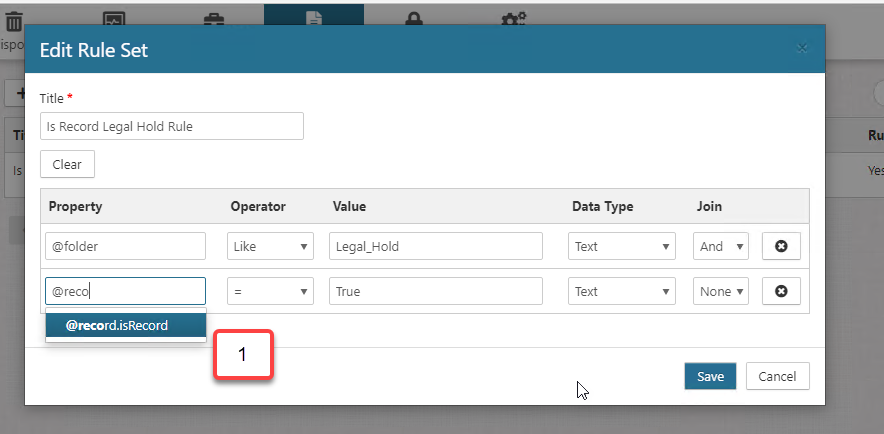
Task: Click the Clear button
Action: click(67, 164)
